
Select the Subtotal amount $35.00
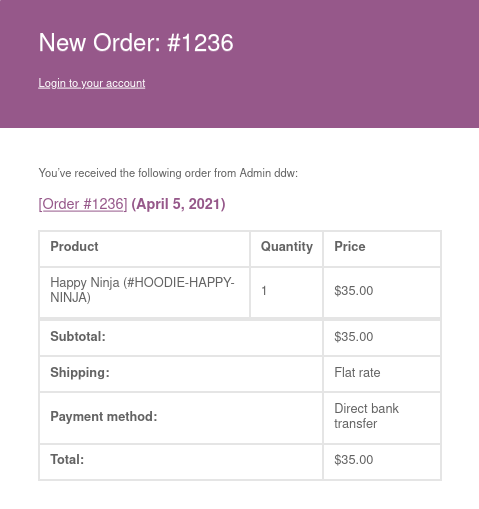[354, 337]
